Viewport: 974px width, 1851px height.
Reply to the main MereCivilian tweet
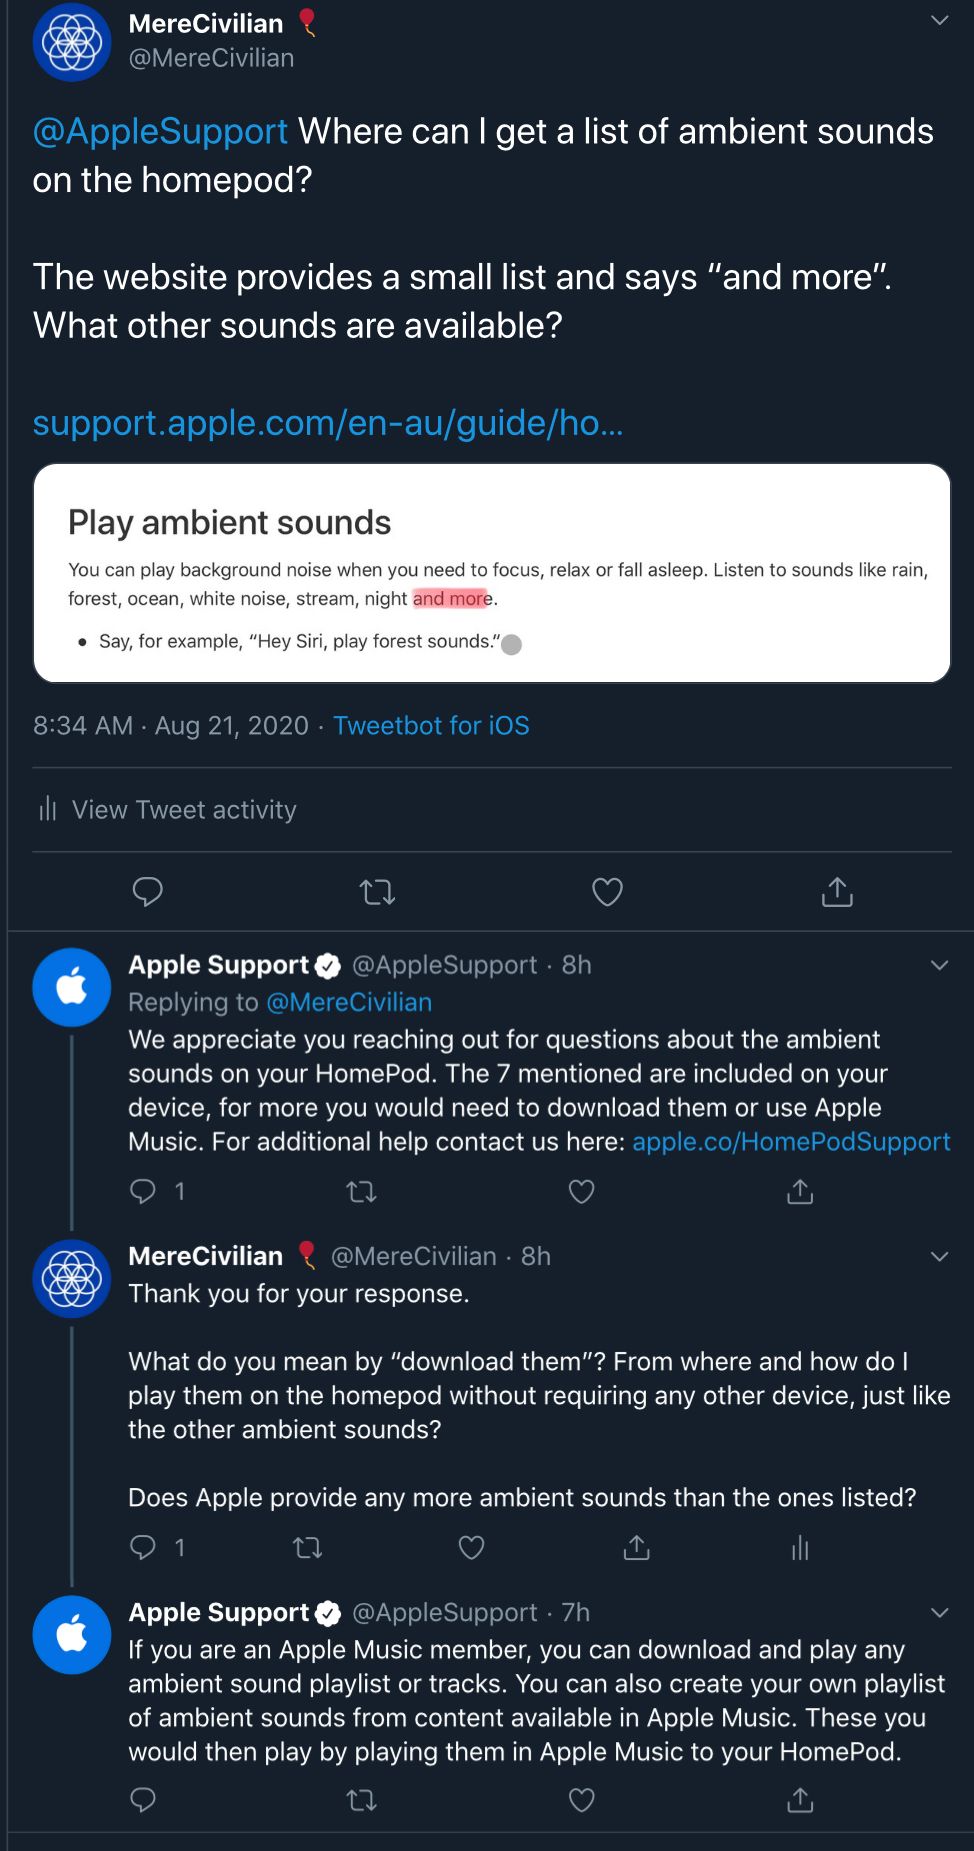click(x=147, y=891)
